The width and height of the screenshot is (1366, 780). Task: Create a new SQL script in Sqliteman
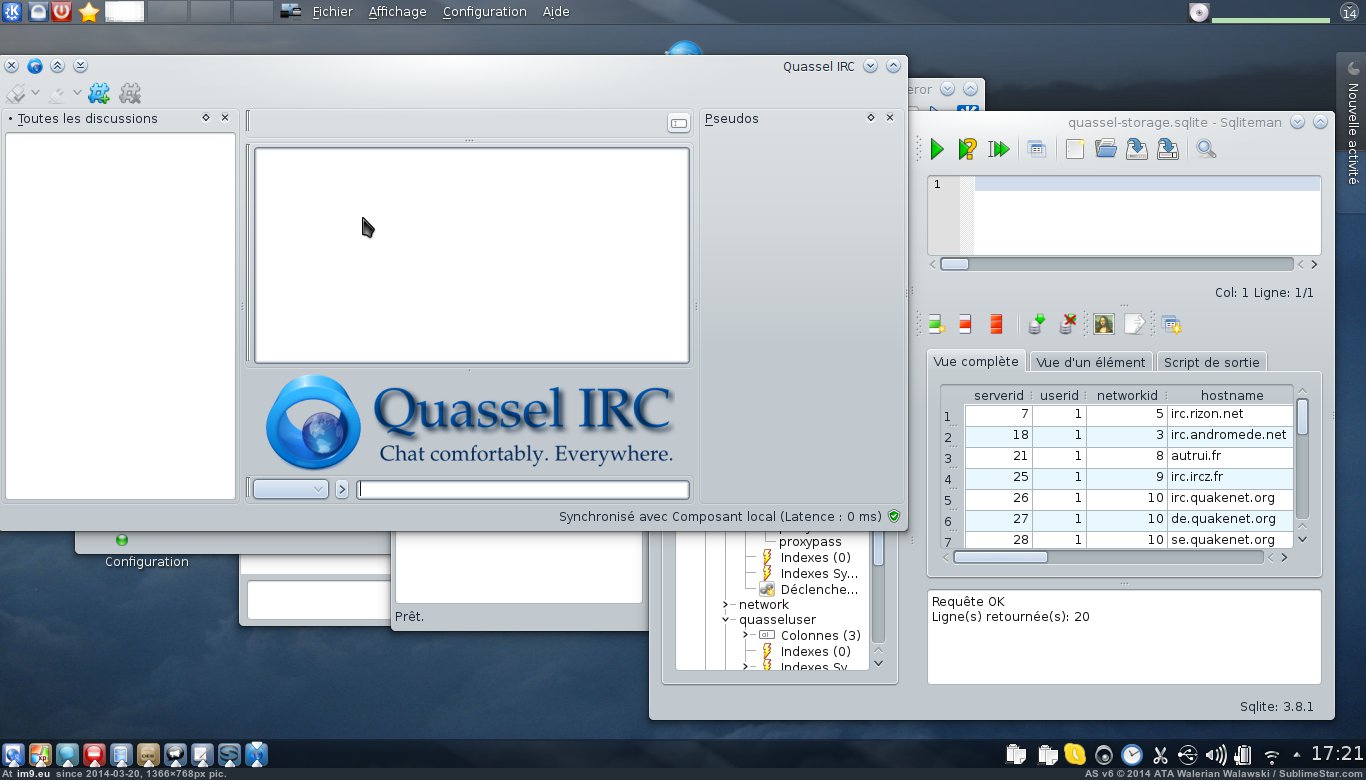[1075, 149]
